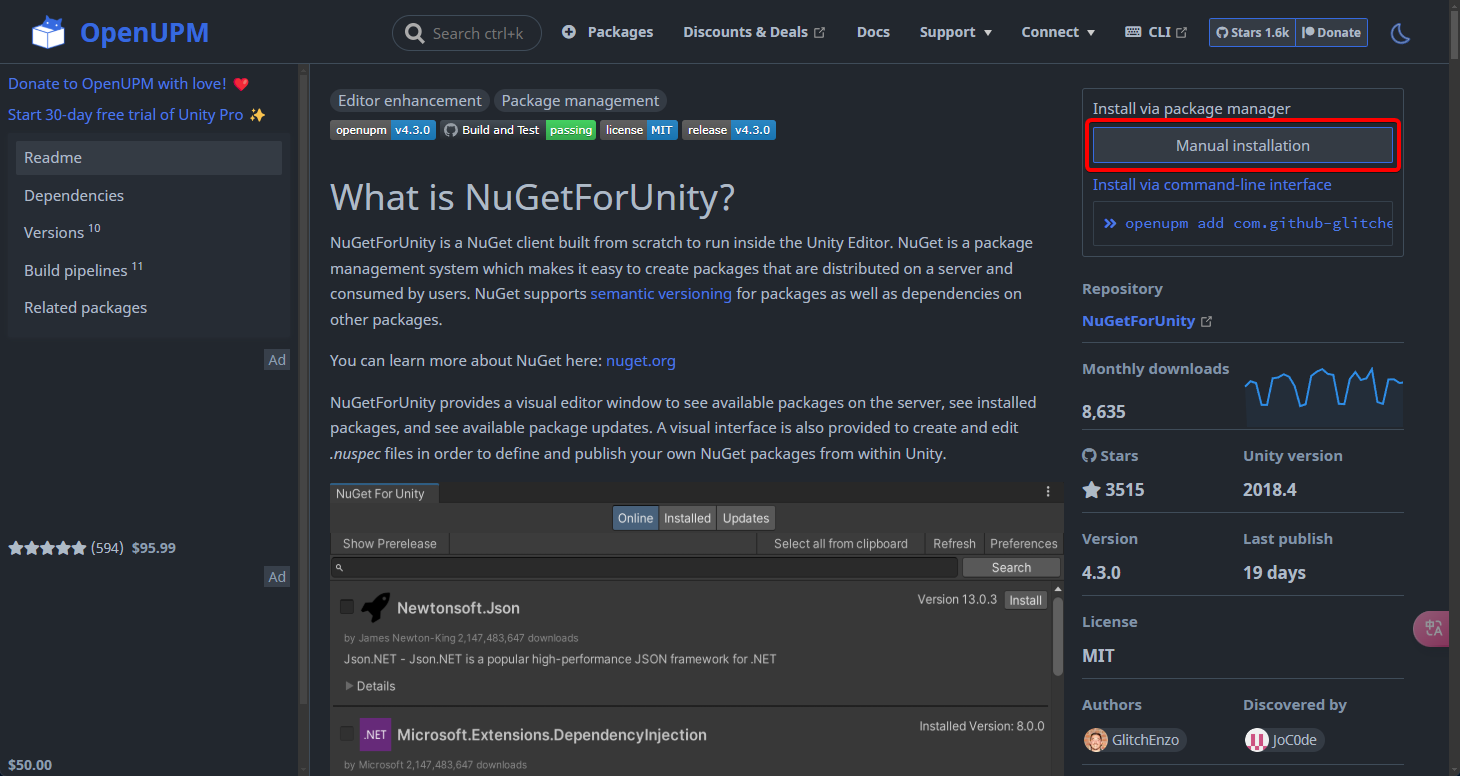Select the Dependencies sidebar item

click(x=74, y=195)
